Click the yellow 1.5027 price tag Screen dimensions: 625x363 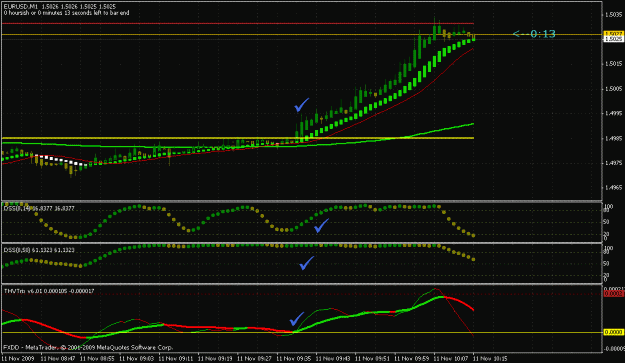[614, 33]
